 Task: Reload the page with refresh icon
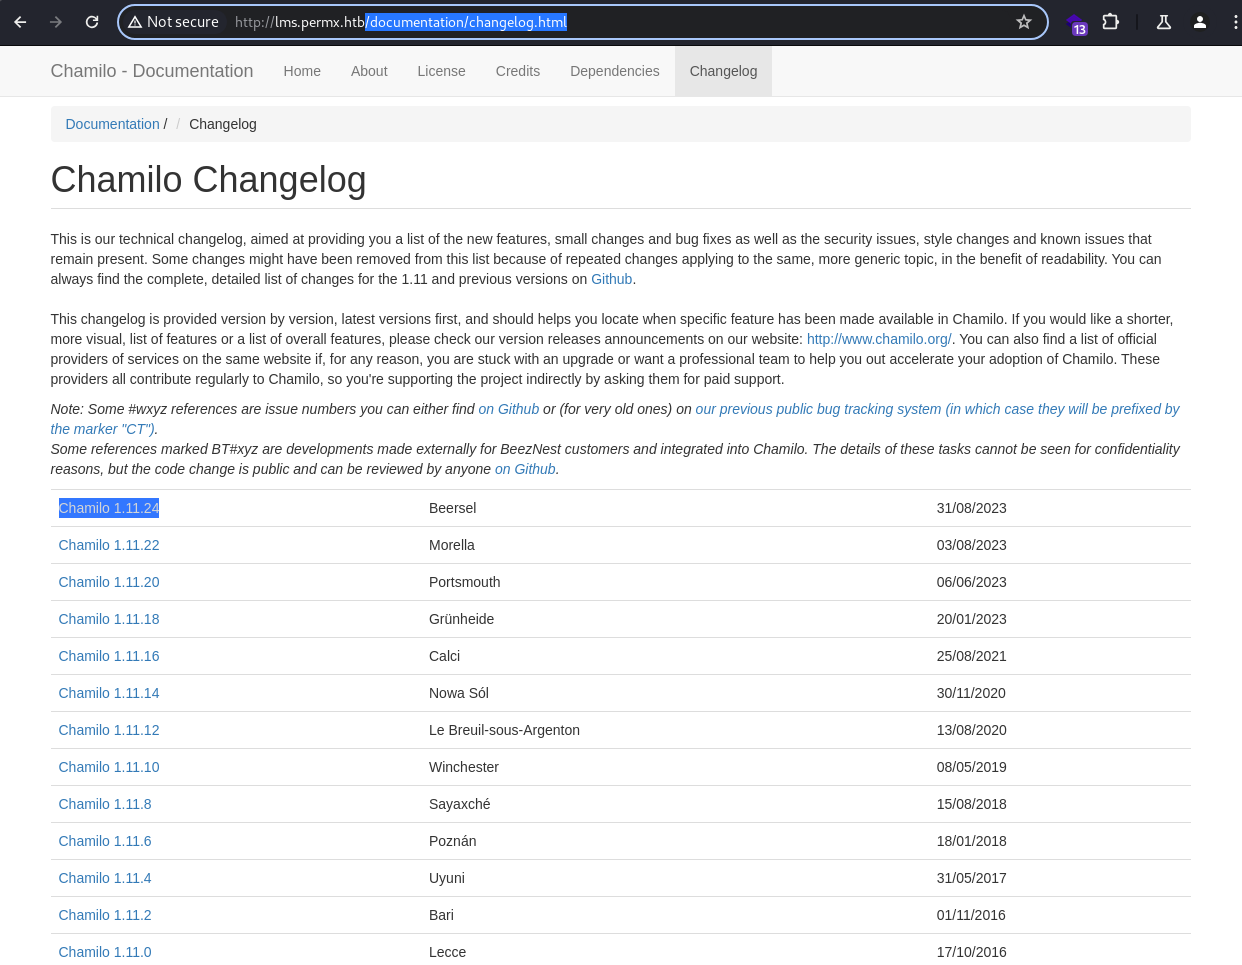92,22
